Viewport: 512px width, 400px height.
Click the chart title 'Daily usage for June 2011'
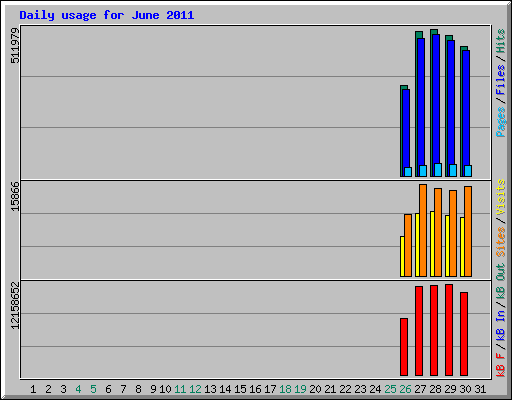click(106, 15)
